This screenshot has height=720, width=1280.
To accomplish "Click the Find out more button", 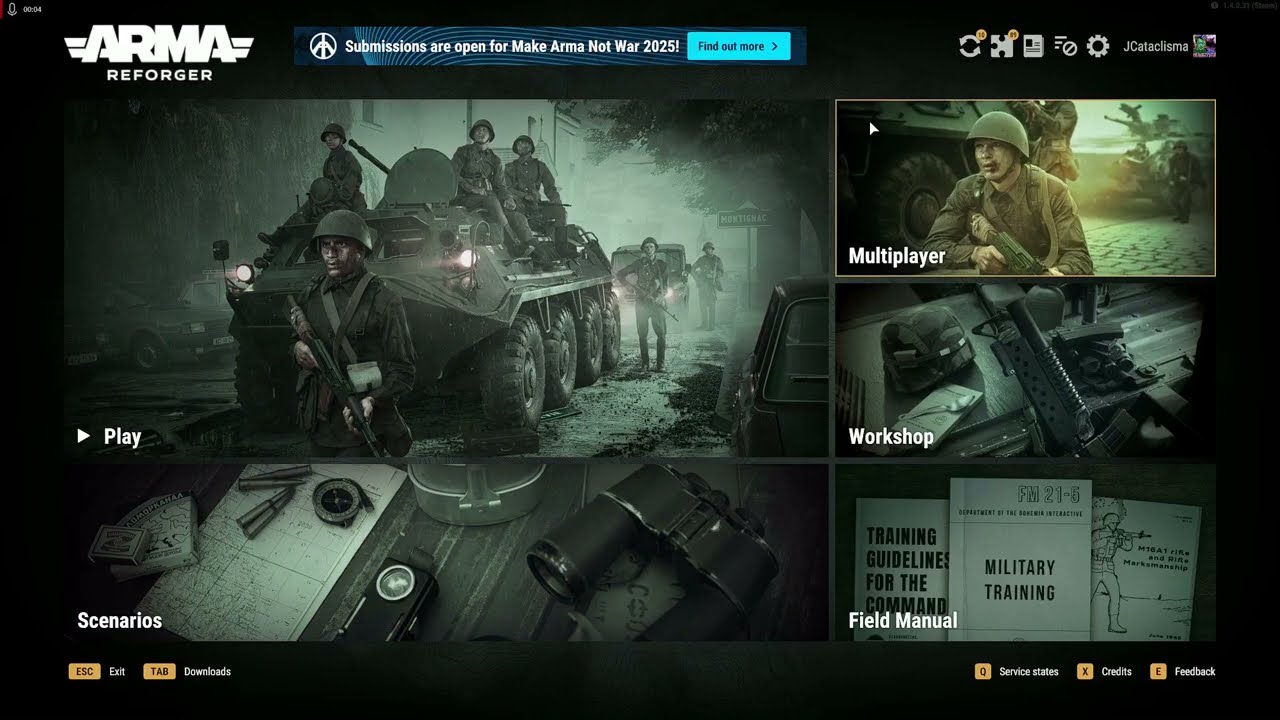I will pyautogui.click(x=739, y=46).
